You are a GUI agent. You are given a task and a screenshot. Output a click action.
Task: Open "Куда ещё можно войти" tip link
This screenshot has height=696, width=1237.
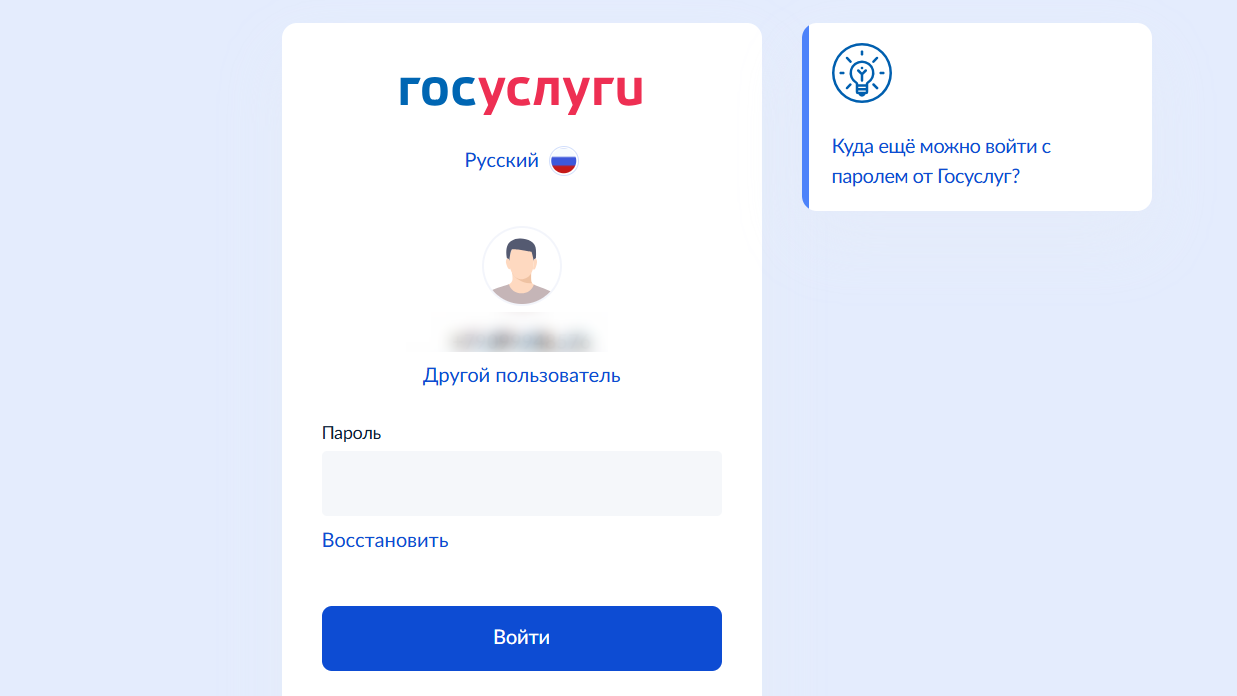(x=941, y=147)
